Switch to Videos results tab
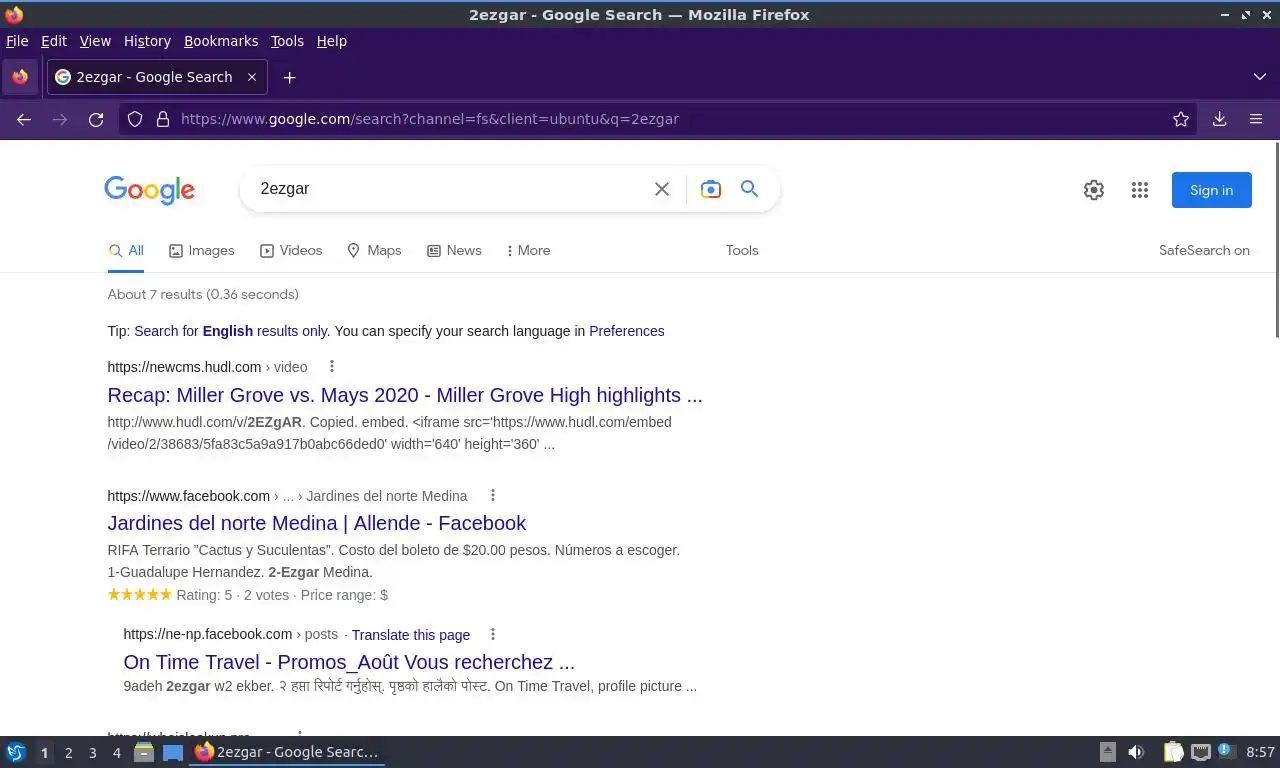 pos(291,251)
